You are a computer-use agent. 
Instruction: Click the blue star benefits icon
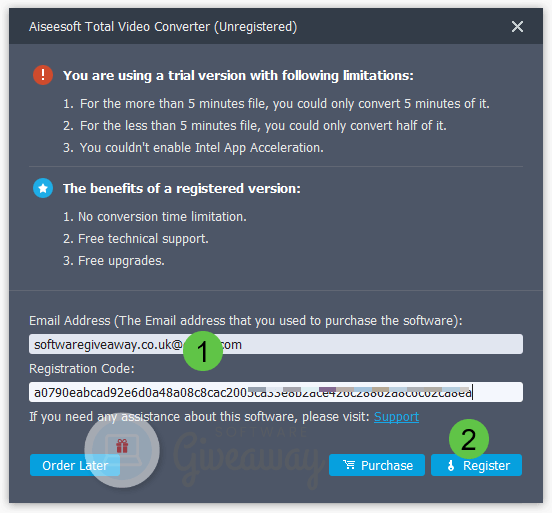pos(43,188)
